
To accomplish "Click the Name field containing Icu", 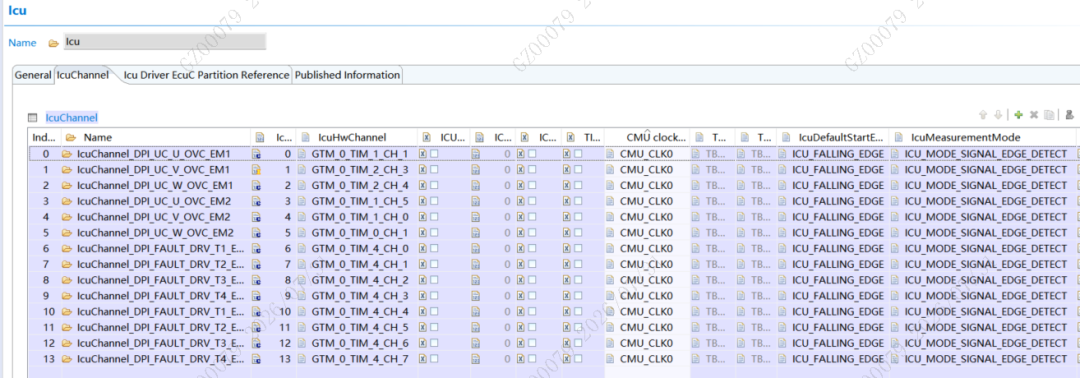I will click(164, 42).
